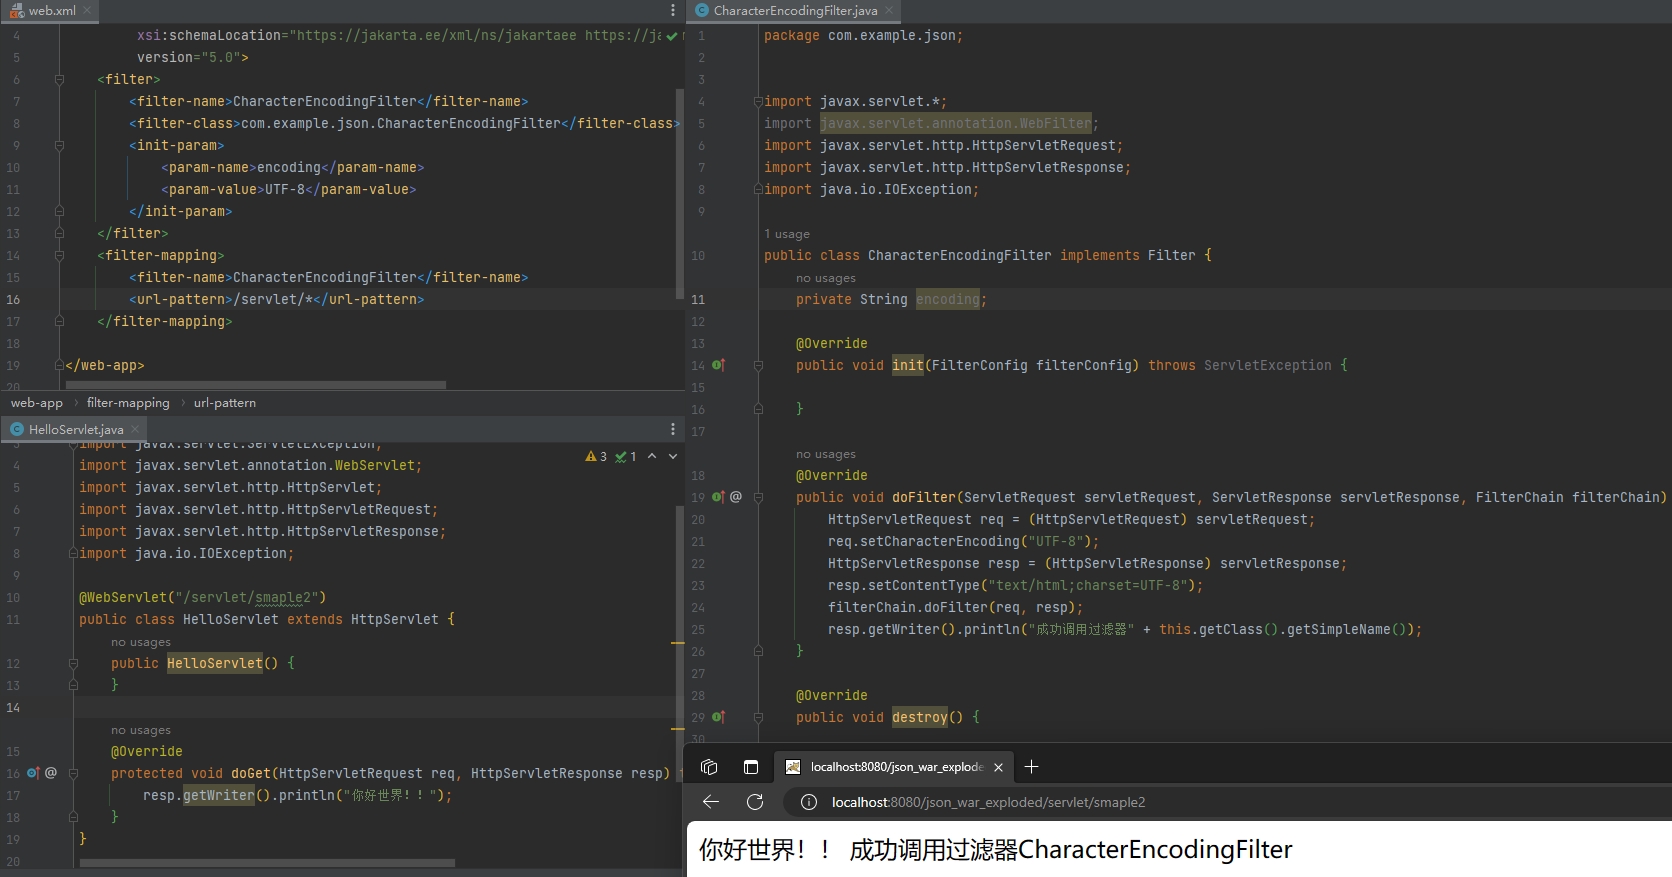
Task: Click 'no usages' hint above encoding field
Action: [826, 278]
